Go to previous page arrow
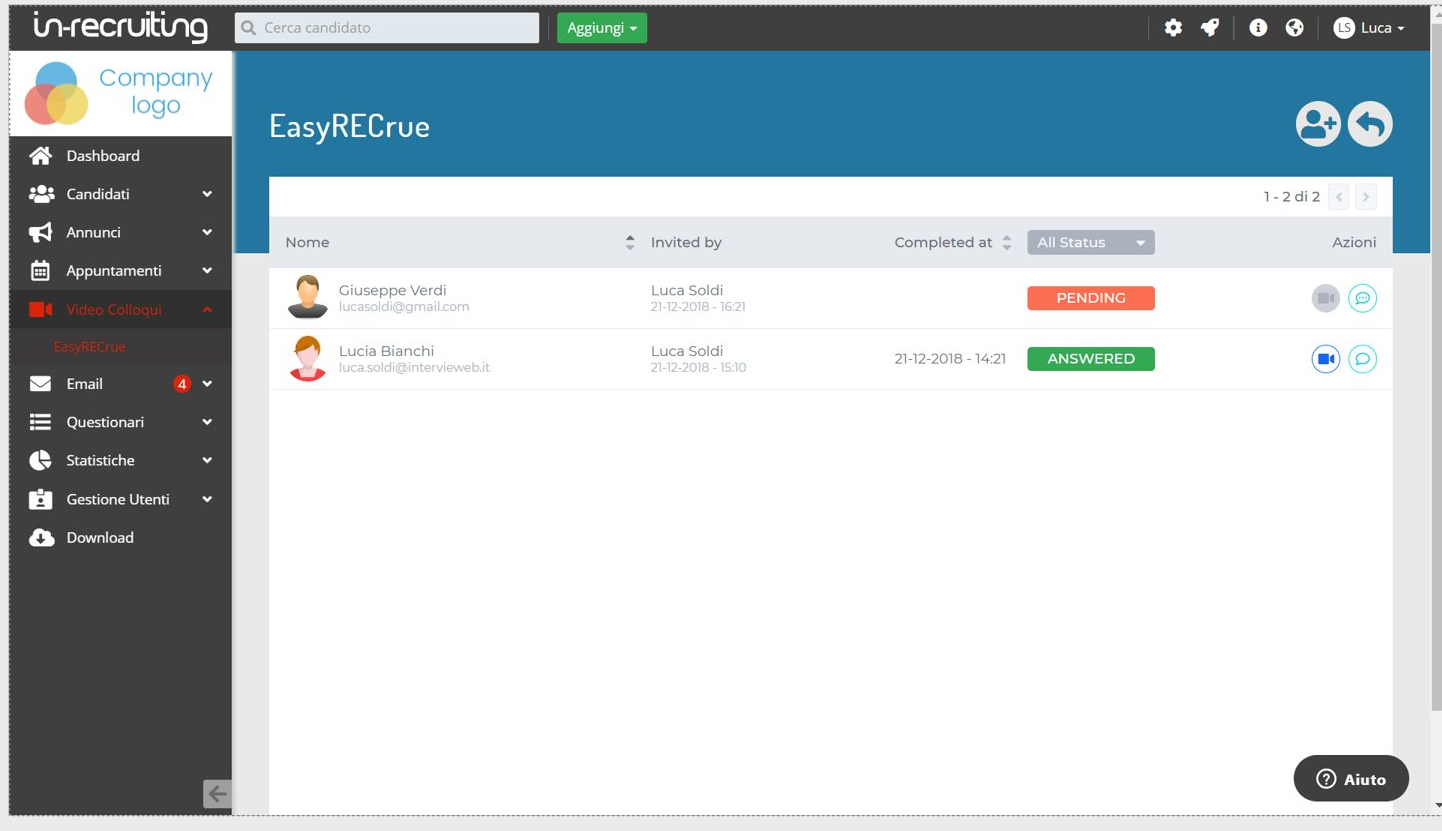This screenshot has height=831, width=1442. click(1339, 197)
